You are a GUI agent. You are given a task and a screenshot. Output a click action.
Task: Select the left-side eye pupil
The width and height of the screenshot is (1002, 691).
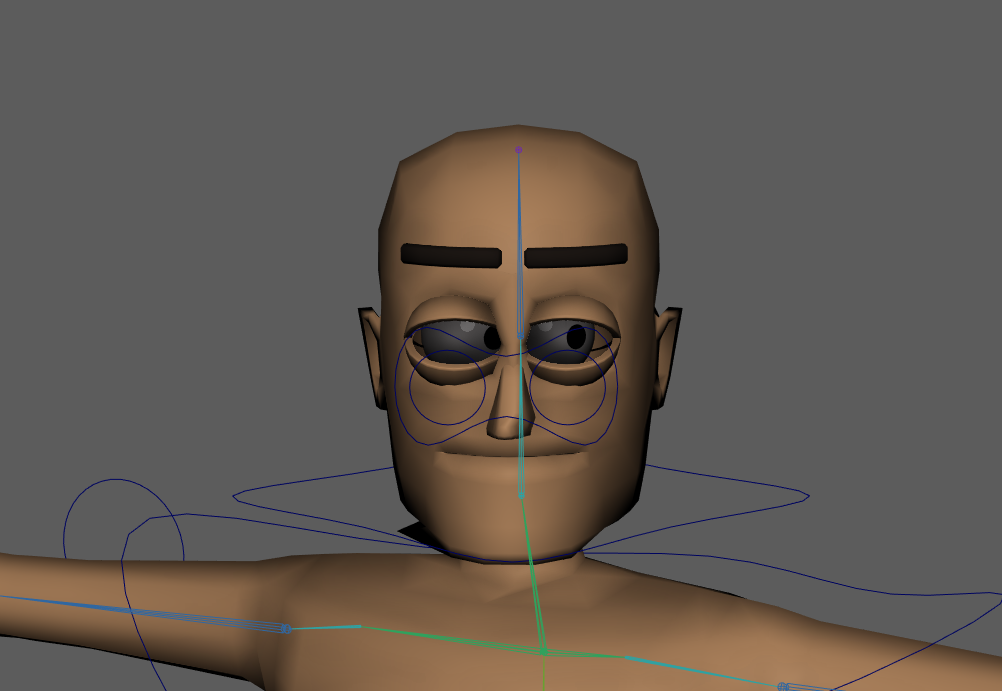pyautogui.click(x=492, y=337)
